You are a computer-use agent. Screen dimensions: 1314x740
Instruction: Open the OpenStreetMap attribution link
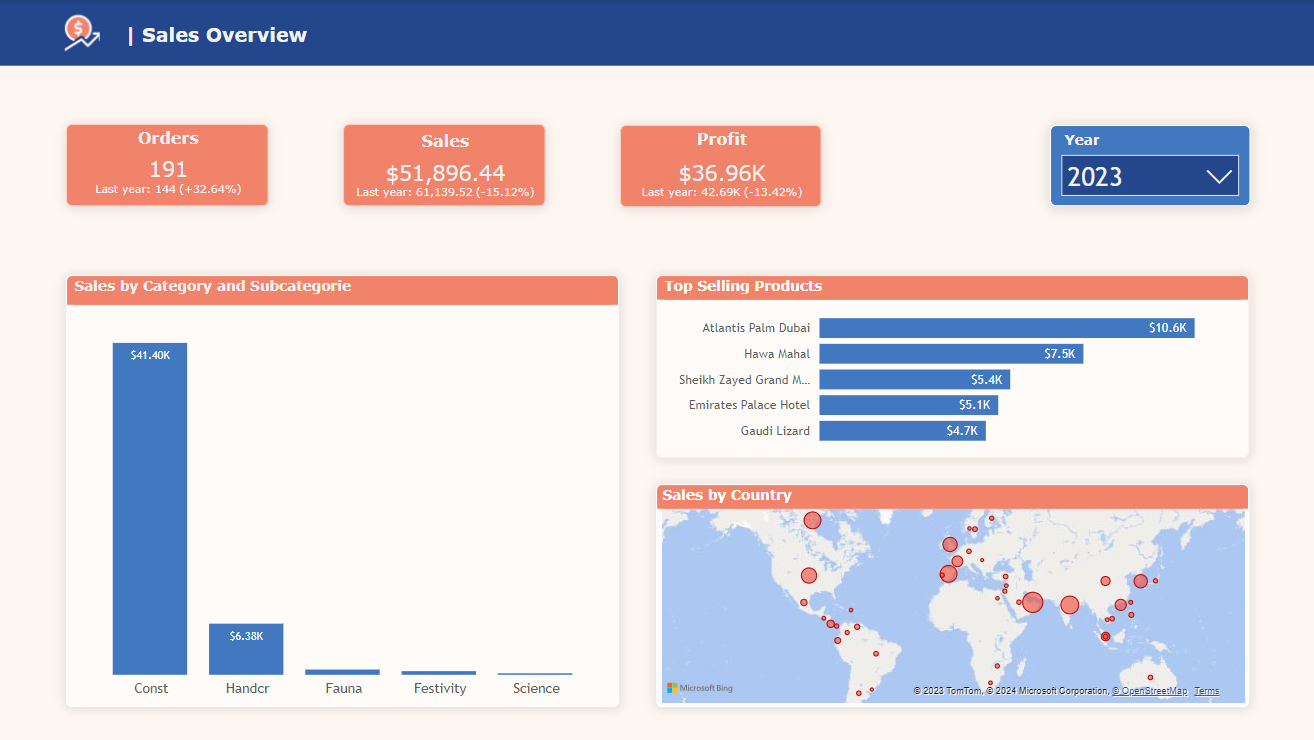[x=1150, y=691]
